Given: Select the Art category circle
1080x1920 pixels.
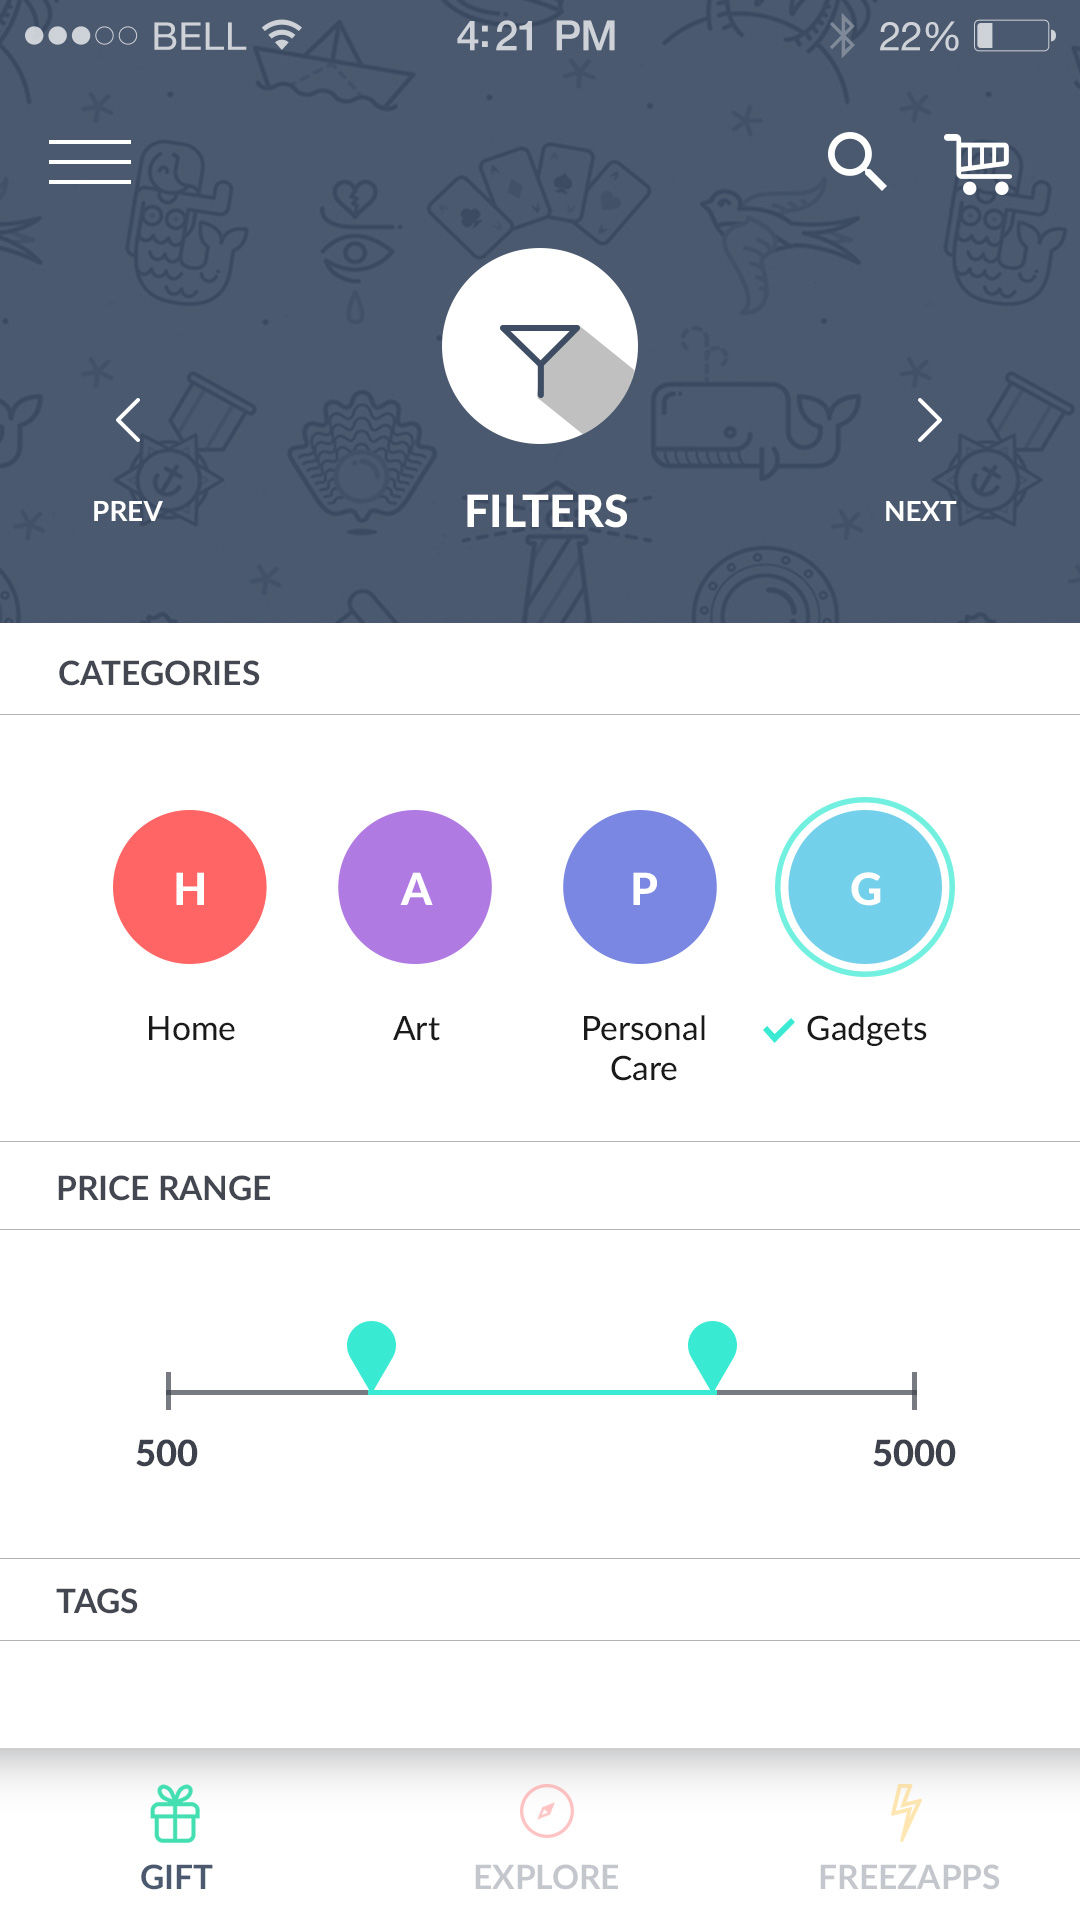Looking at the screenshot, I should (x=415, y=887).
